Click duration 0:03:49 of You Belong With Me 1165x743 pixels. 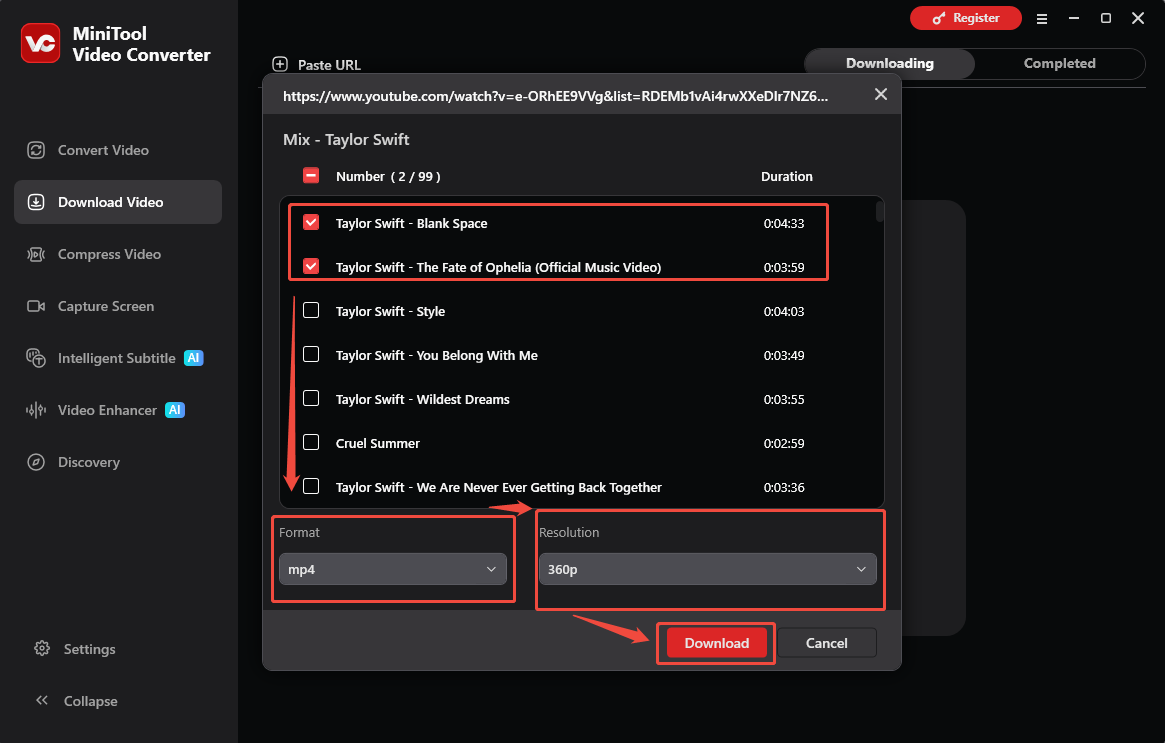[x=784, y=355]
